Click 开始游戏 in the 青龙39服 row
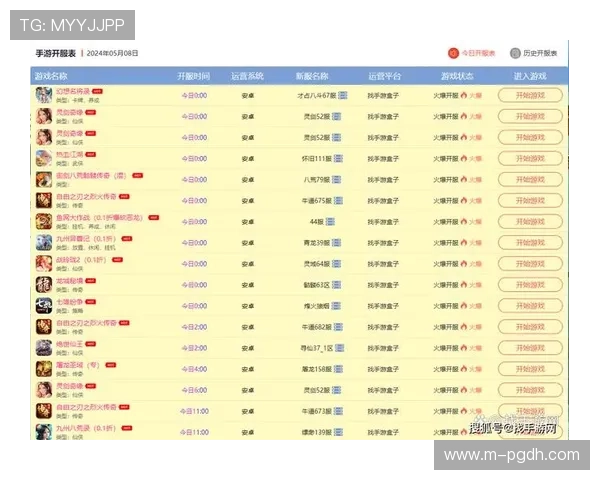The height and width of the screenshot is (480, 600). coord(530,243)
